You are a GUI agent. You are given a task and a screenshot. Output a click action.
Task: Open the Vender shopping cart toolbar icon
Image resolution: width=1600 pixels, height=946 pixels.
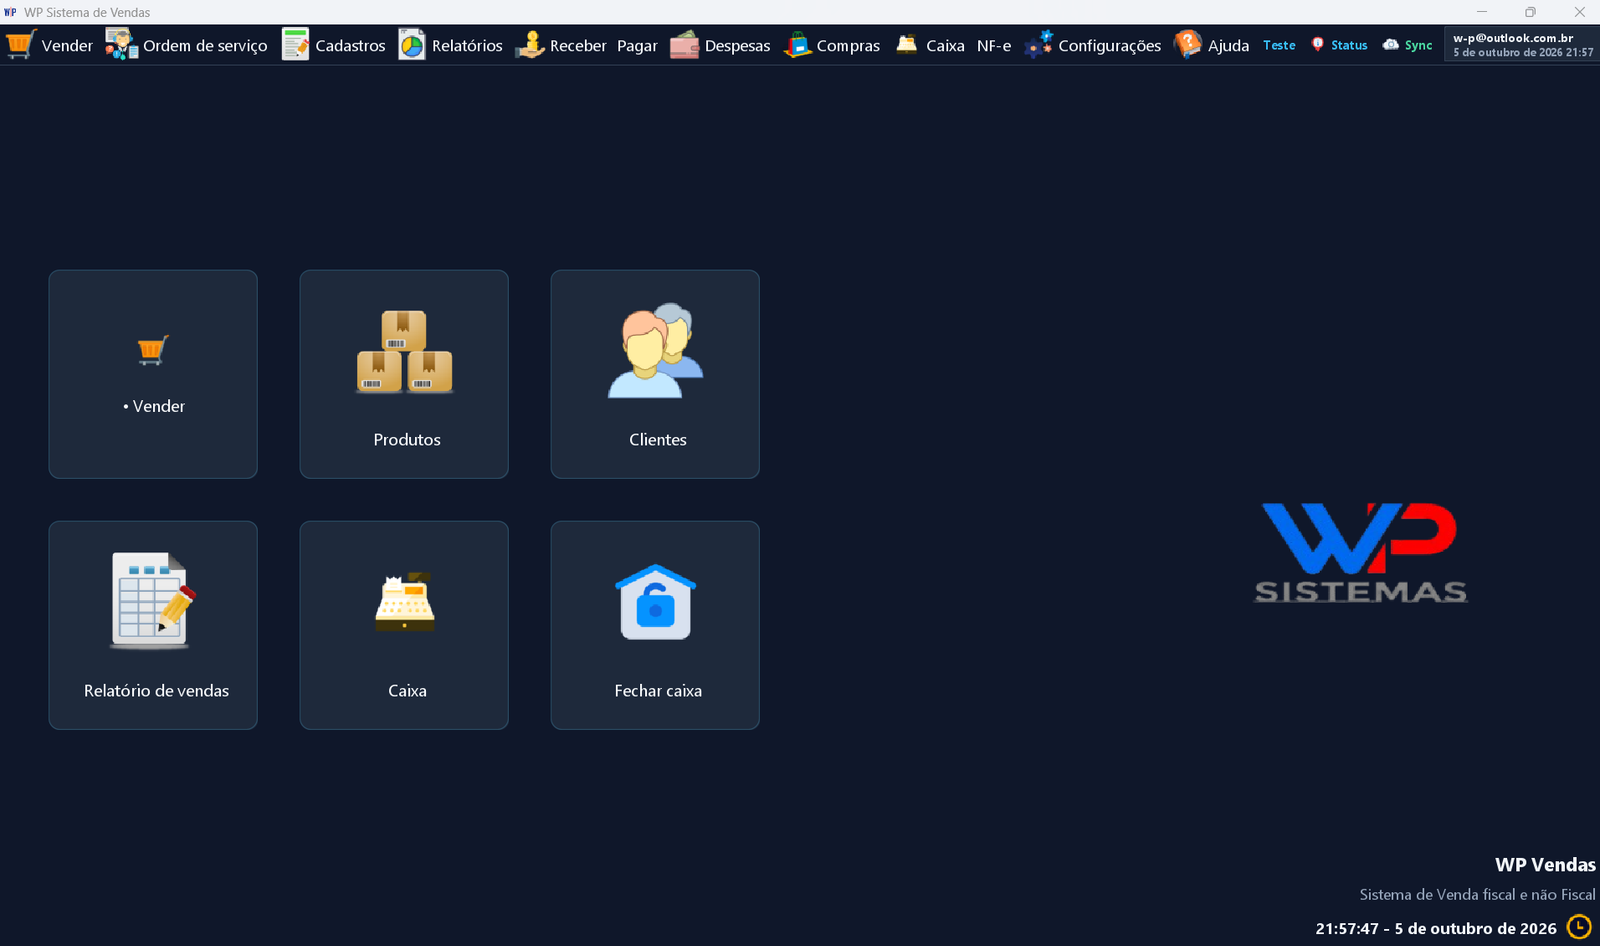tap(21, 45)
